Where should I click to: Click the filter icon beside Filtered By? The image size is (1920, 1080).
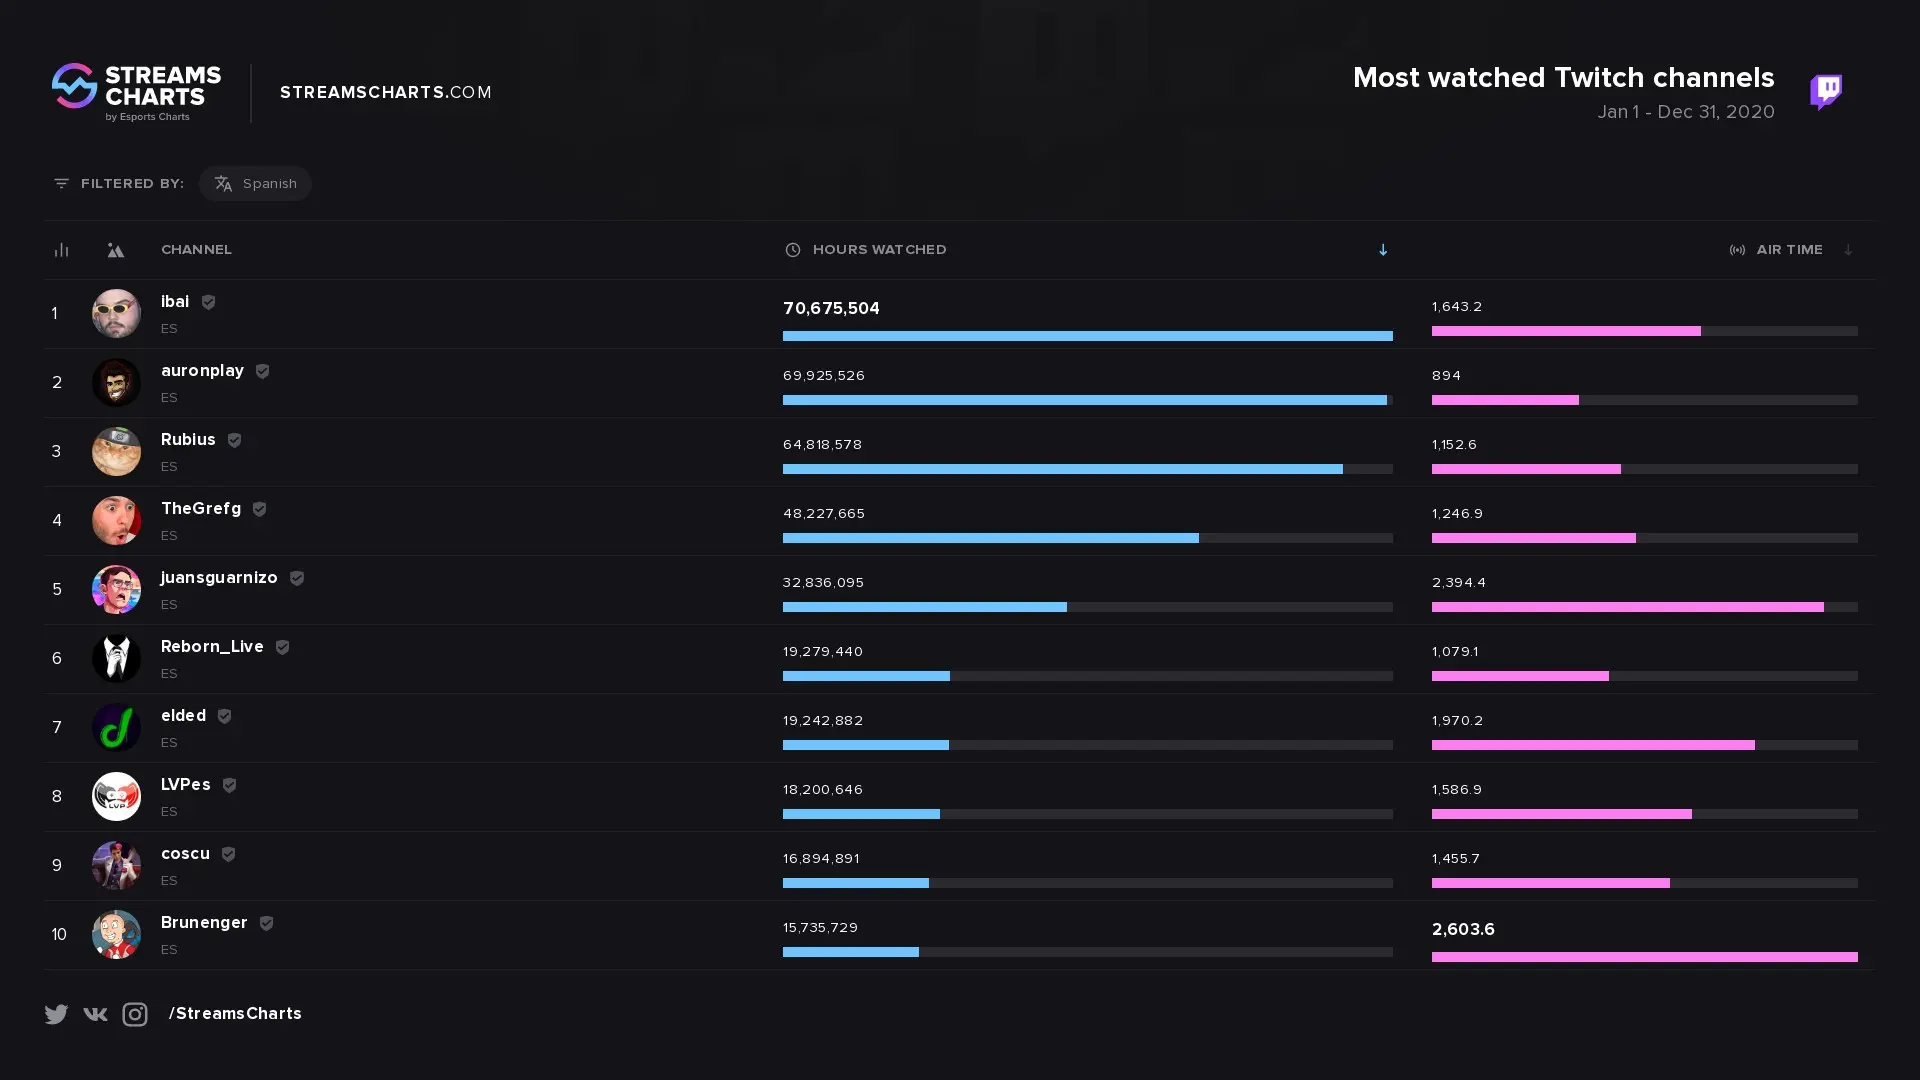[x=61, y=184]
